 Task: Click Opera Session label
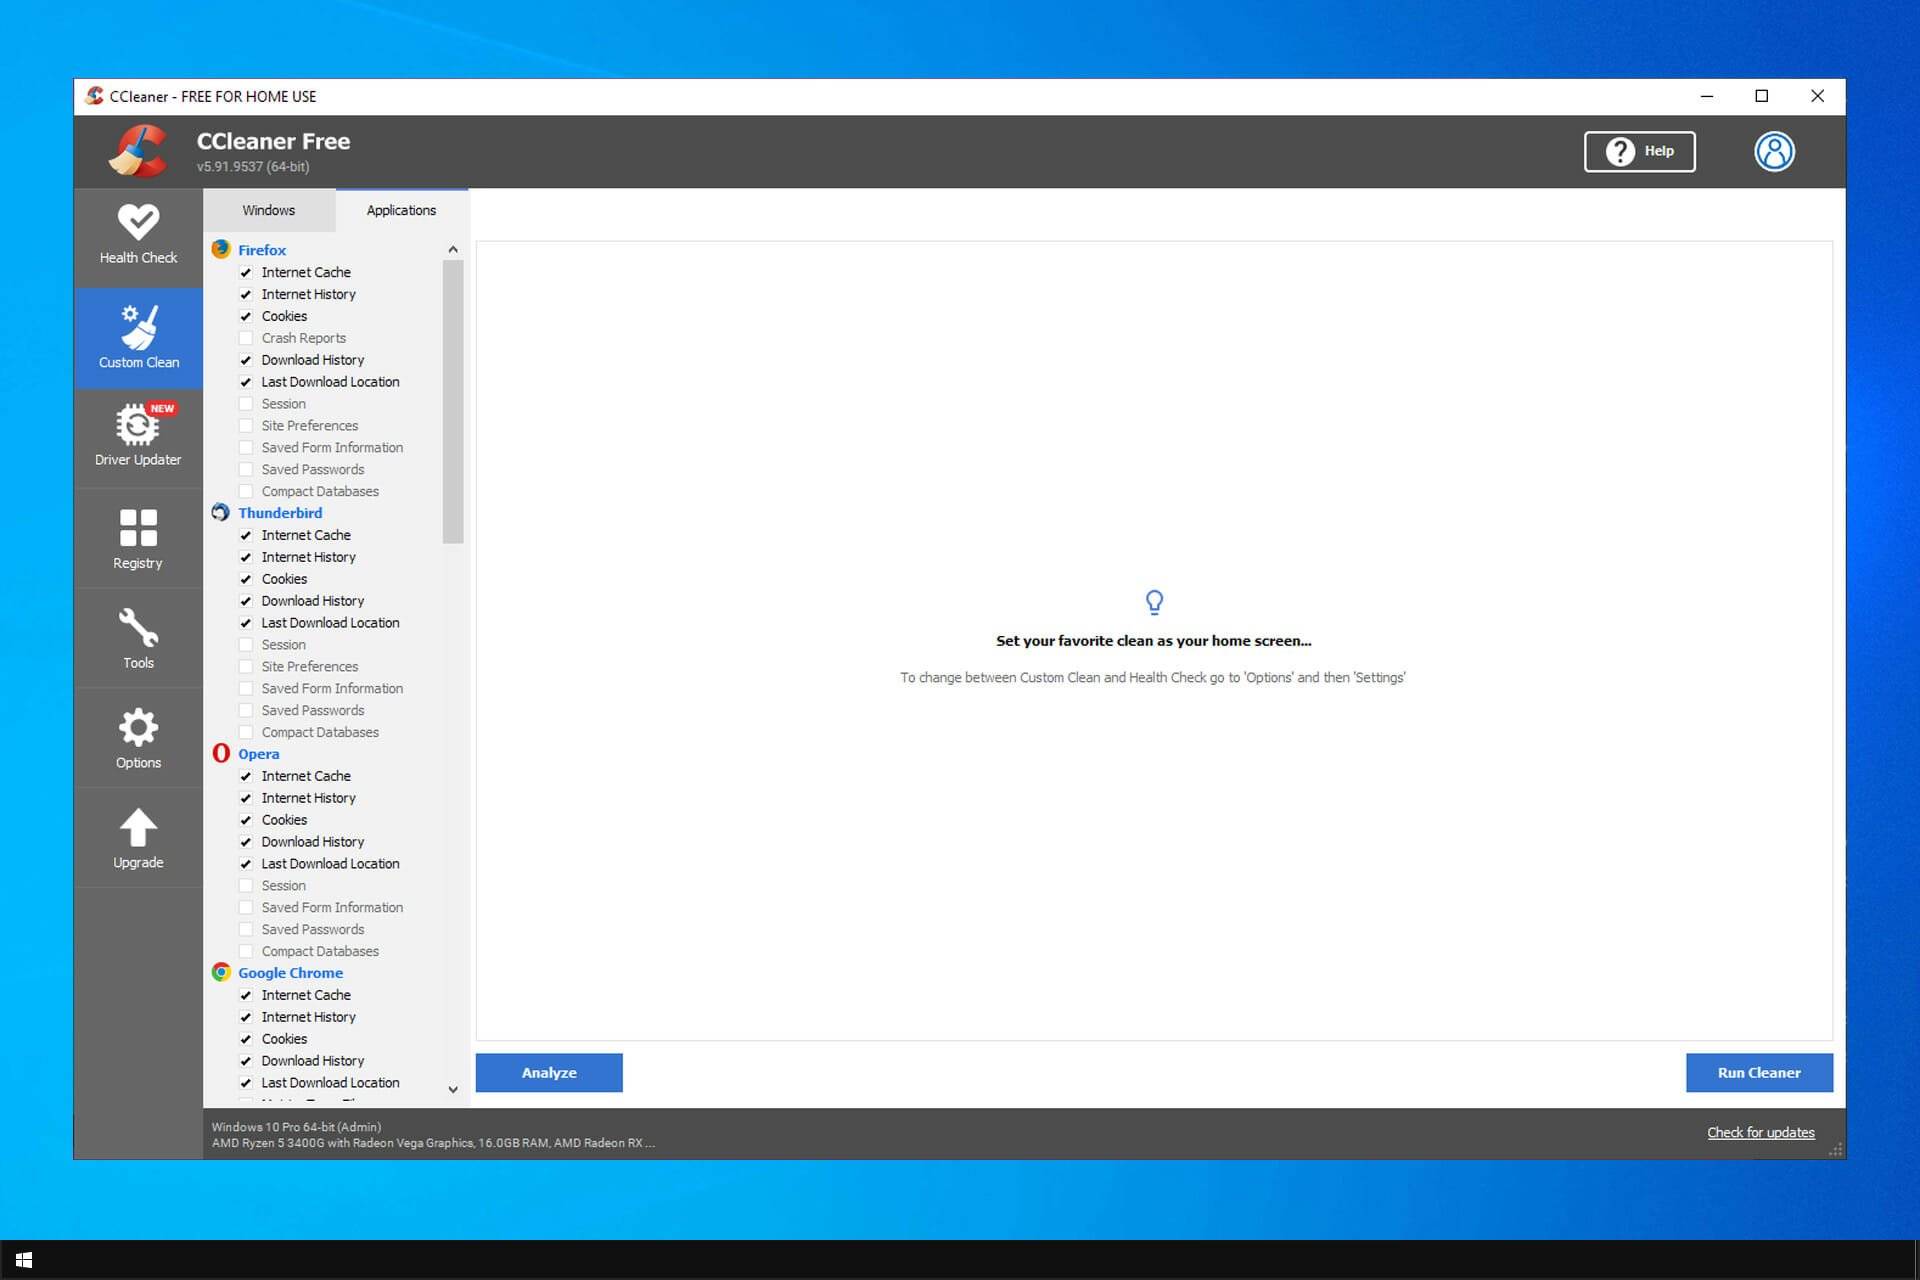click(x=284, y=885)
